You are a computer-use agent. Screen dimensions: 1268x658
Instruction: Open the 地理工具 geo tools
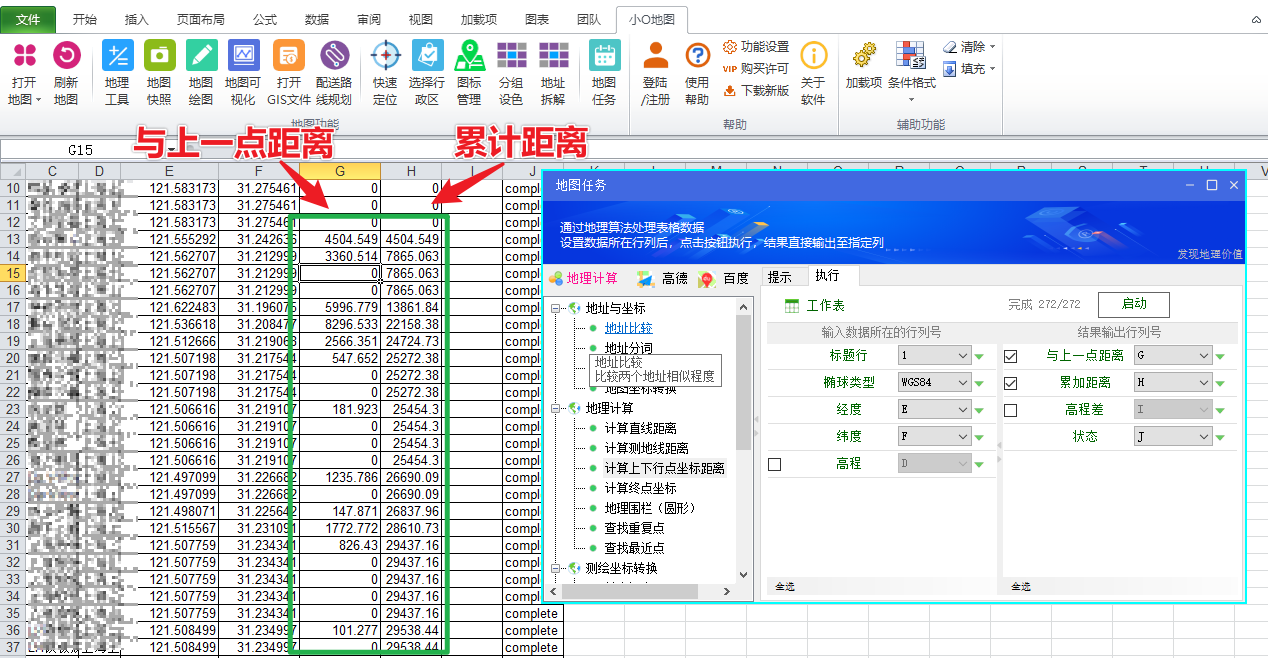point(117,73)
